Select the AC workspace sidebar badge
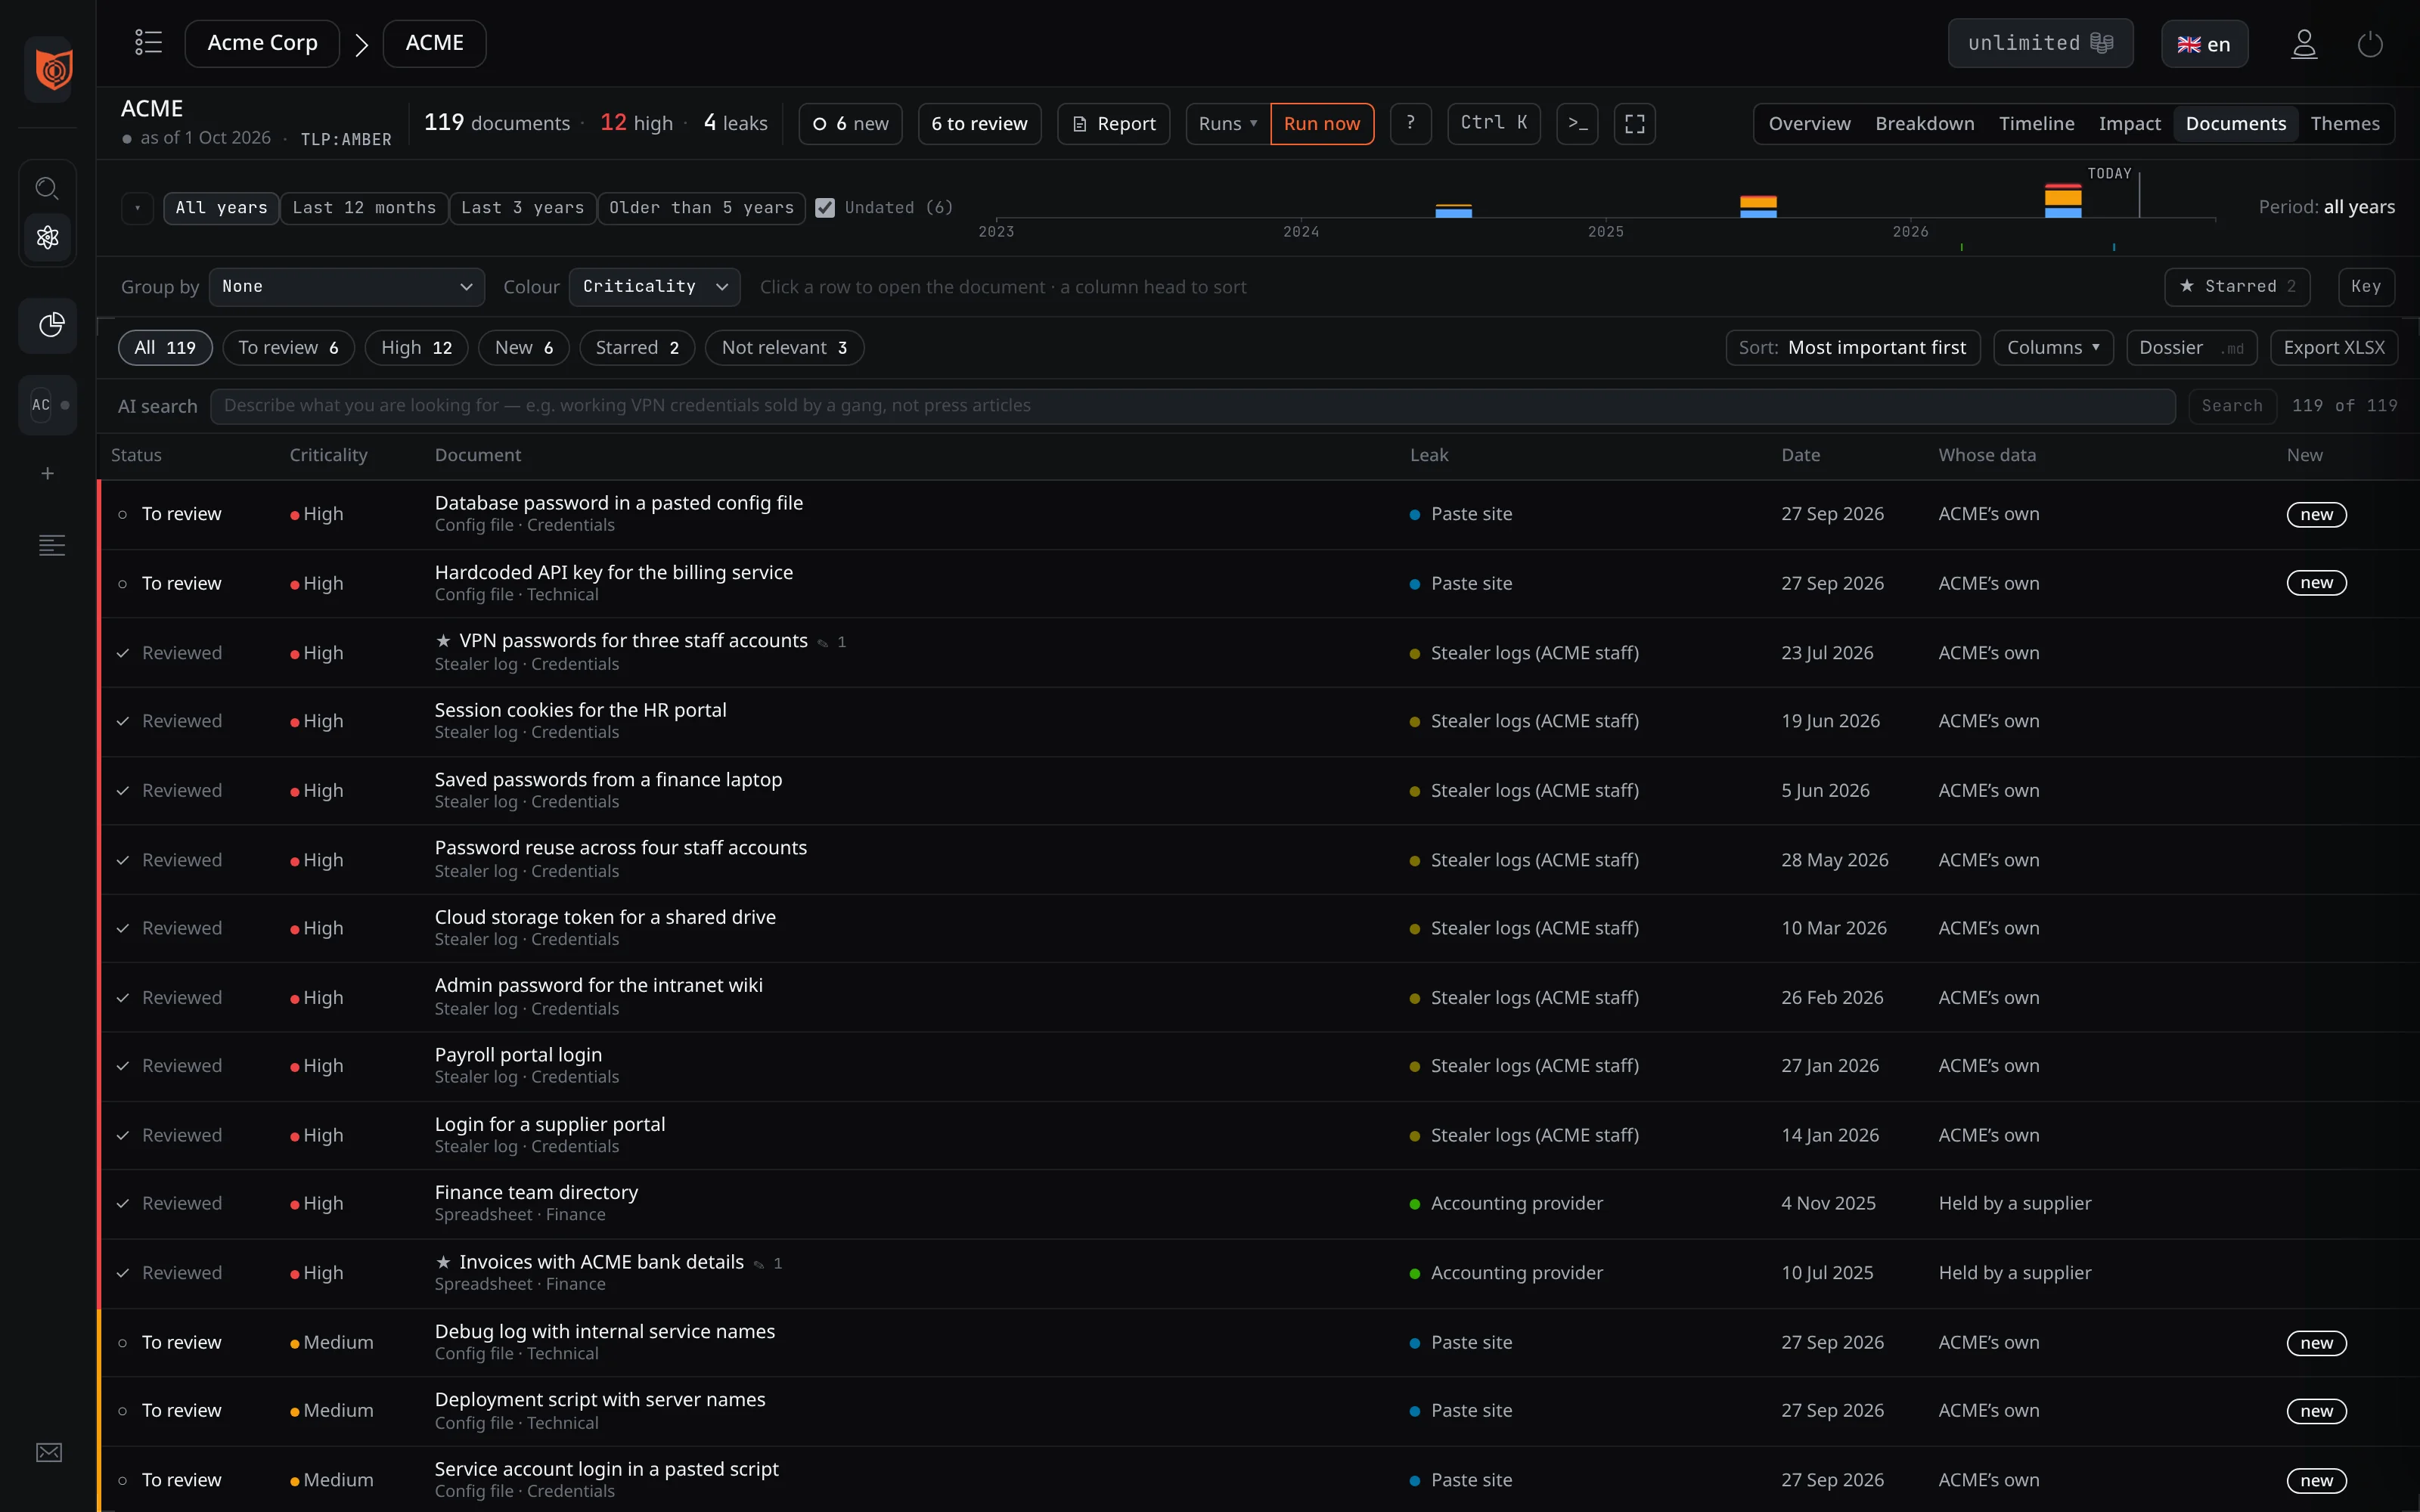Image resolution: width=2420 pixels, height=1512 pixels. [48, 405]
